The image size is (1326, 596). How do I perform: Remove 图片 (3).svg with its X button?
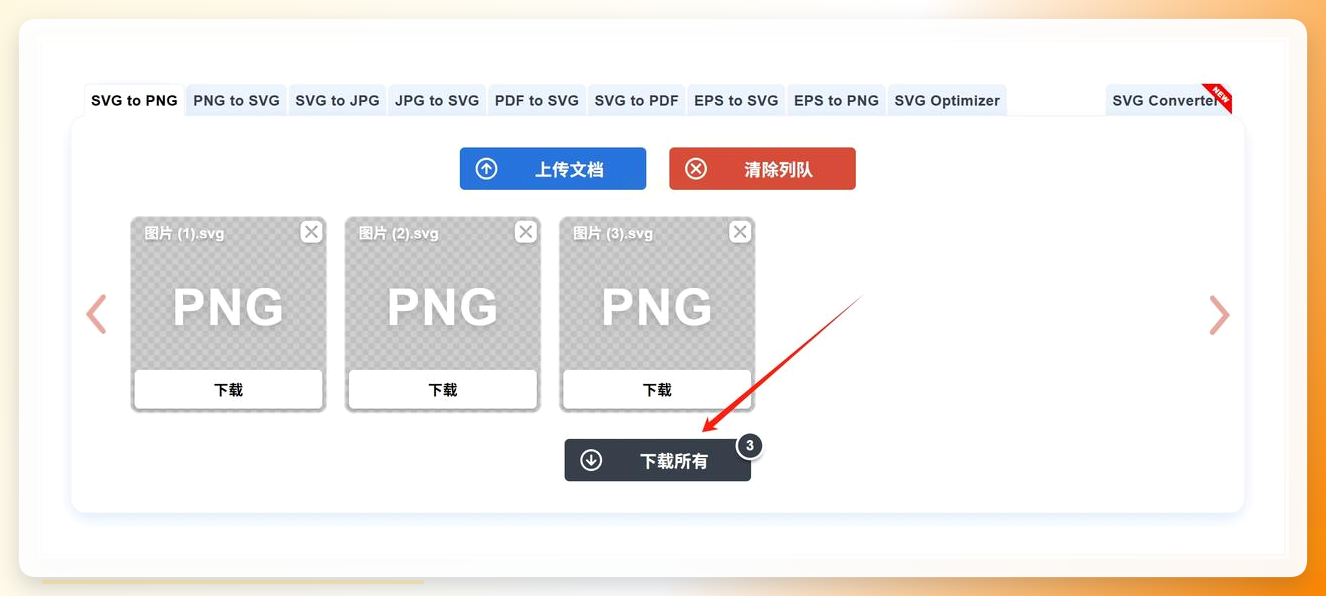pos(740,232)
